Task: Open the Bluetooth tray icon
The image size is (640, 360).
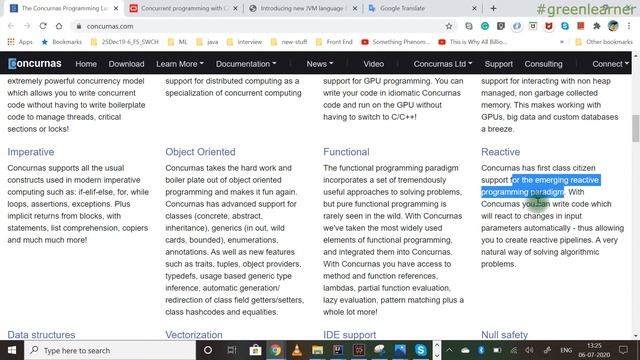Action: 481,350
